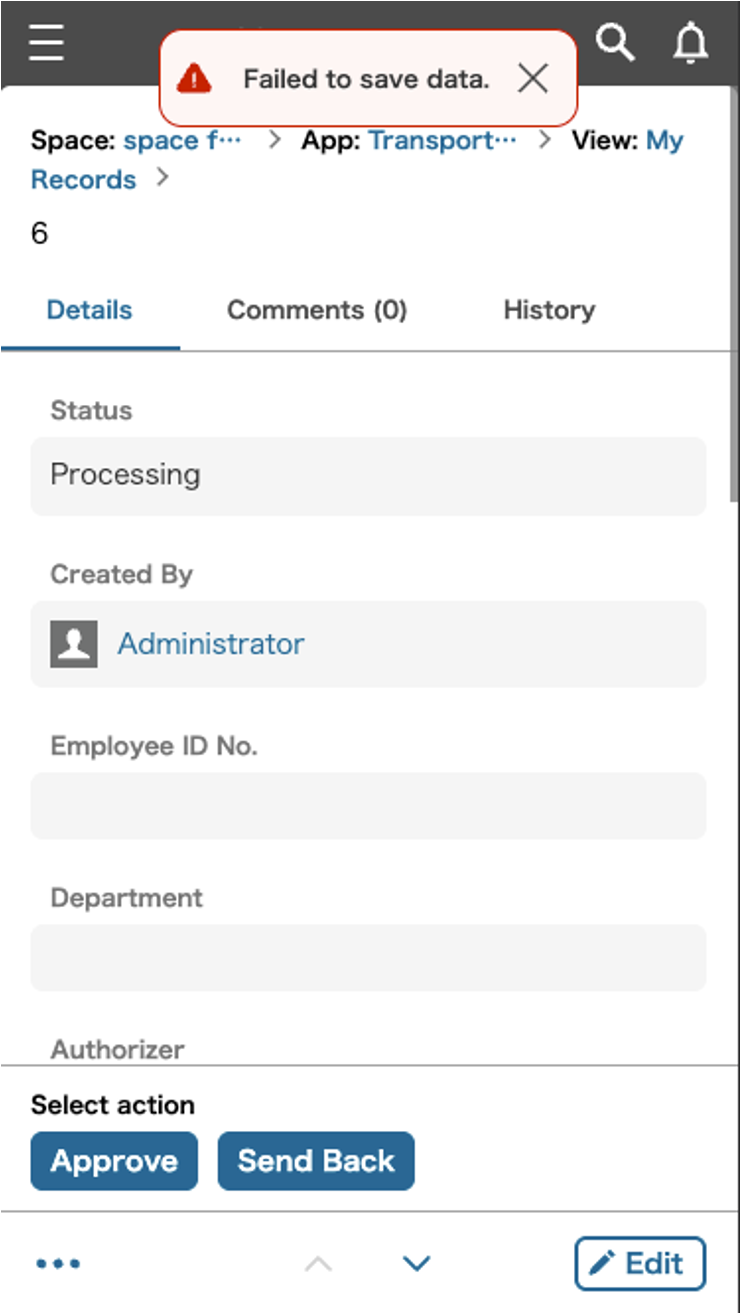Click the empty Employee ID No. field
740x1314 pixels.
[368, 806]
